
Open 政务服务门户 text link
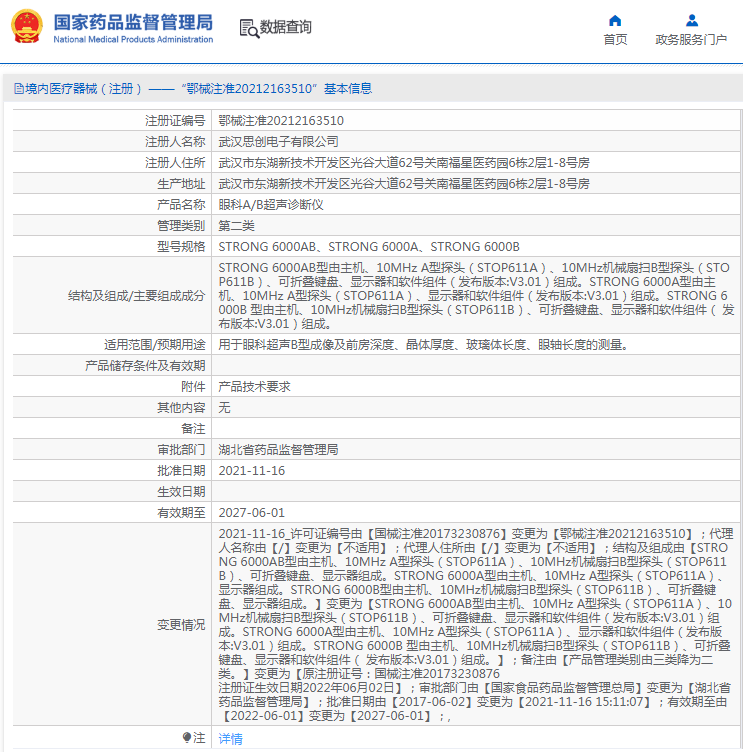click(691, 39)
